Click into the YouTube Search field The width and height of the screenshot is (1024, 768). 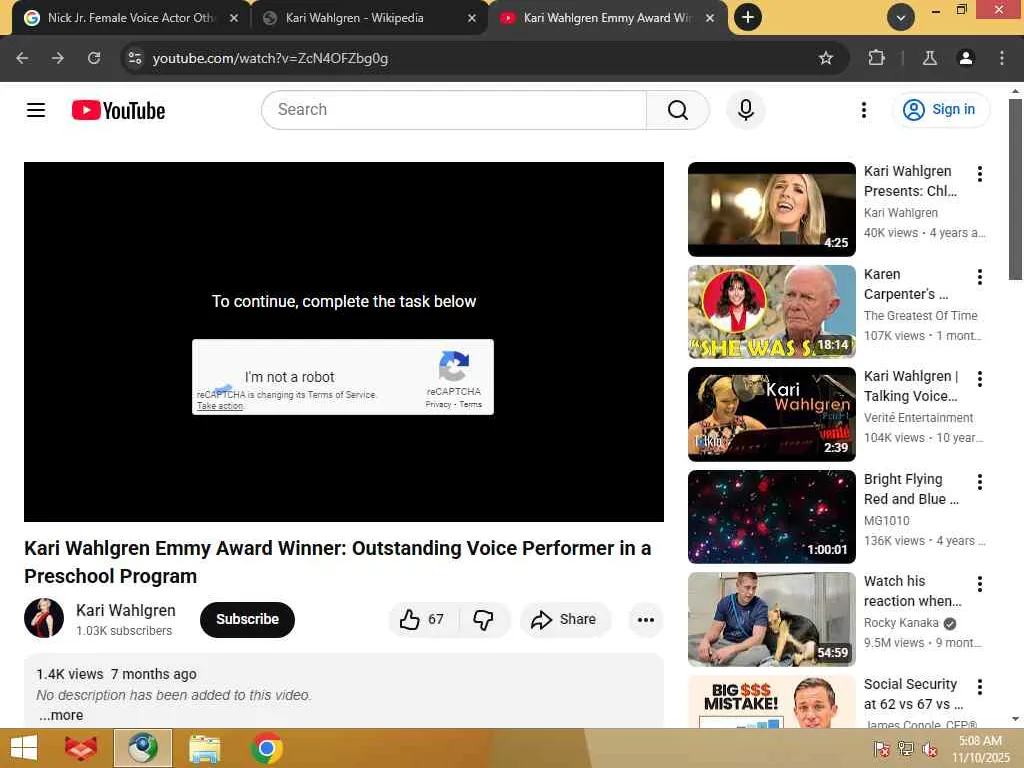pos(454,110)
